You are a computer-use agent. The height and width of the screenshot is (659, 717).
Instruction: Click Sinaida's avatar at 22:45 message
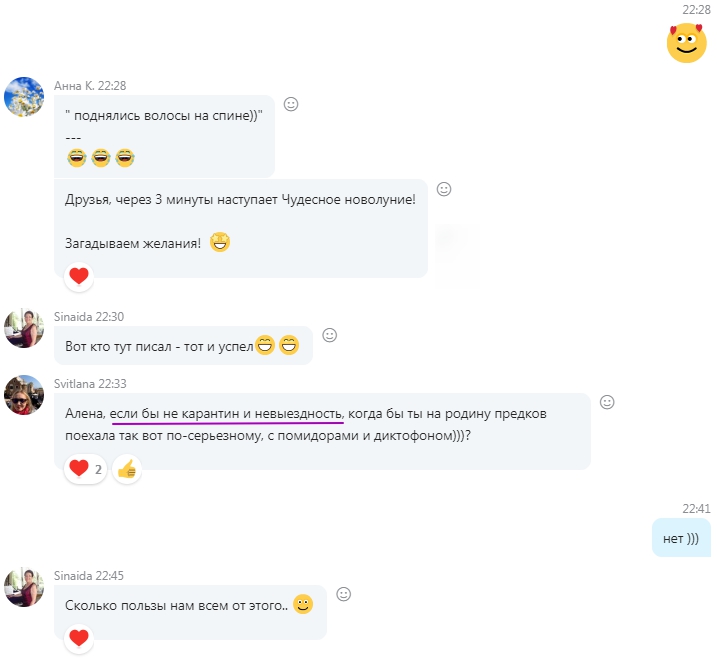[x=24, y=587]
